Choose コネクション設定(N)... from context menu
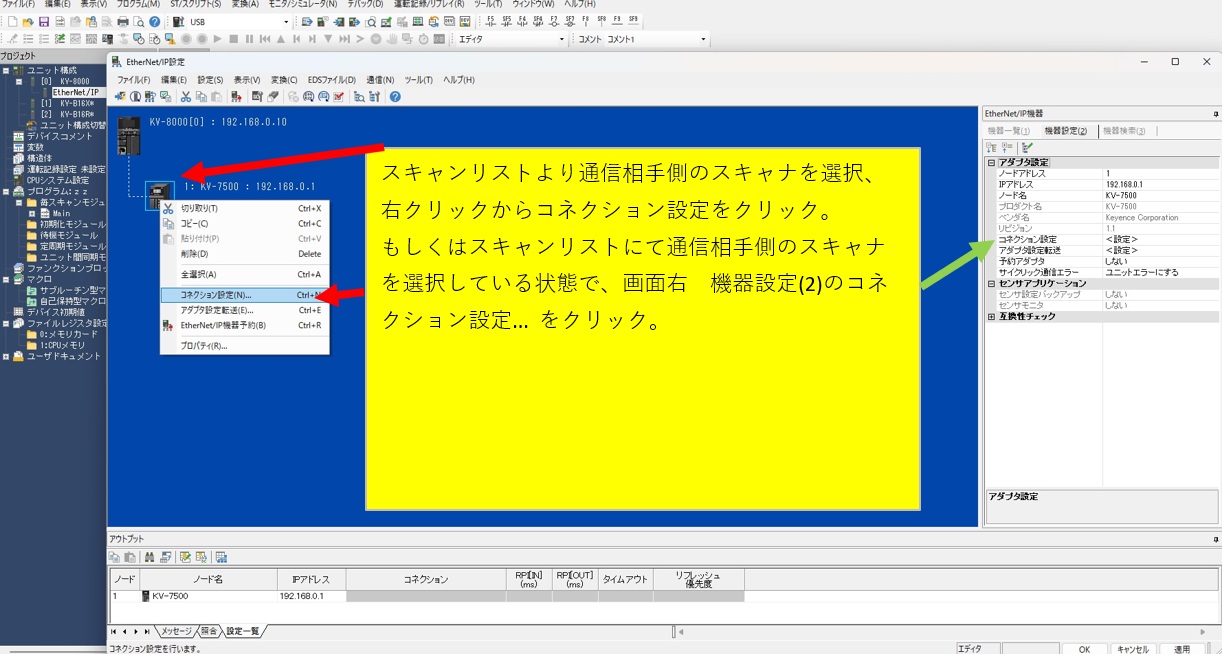 (x=216, y=295)
